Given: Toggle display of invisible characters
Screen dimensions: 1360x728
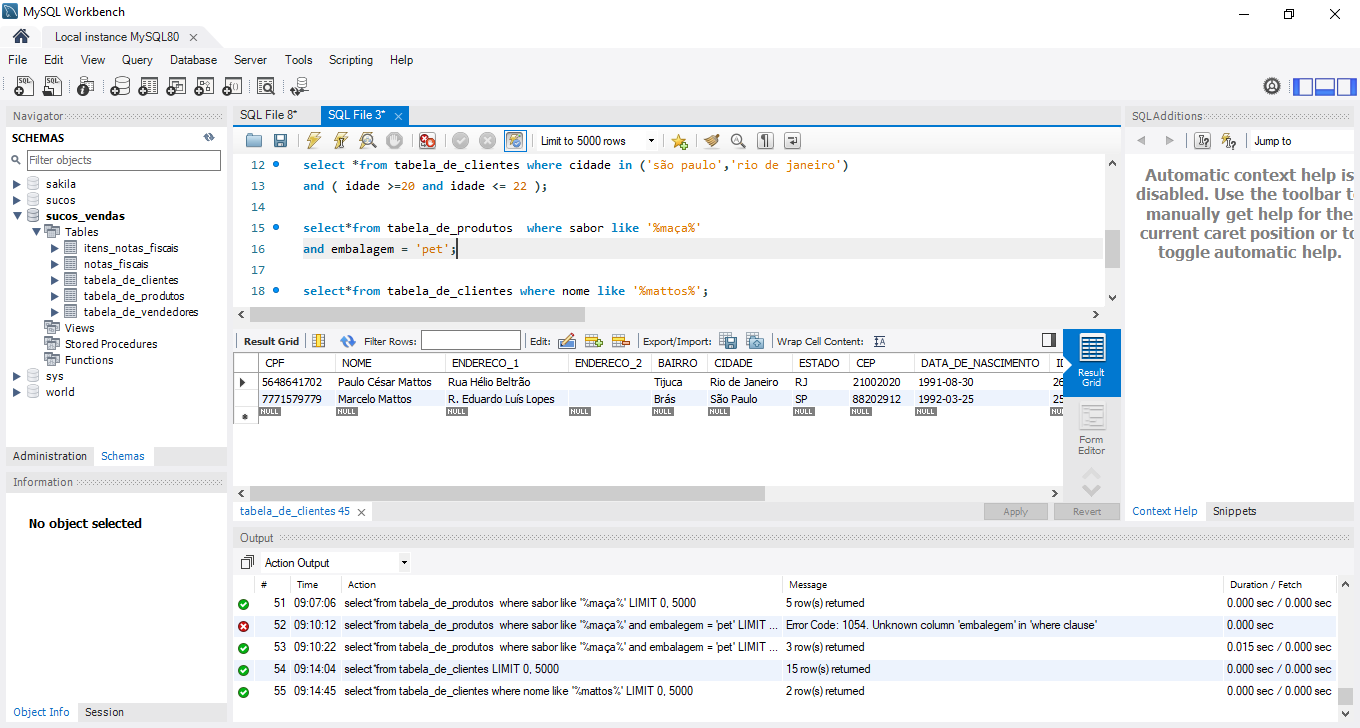Looking at the screenshot, I should click(x=765, y=141).
